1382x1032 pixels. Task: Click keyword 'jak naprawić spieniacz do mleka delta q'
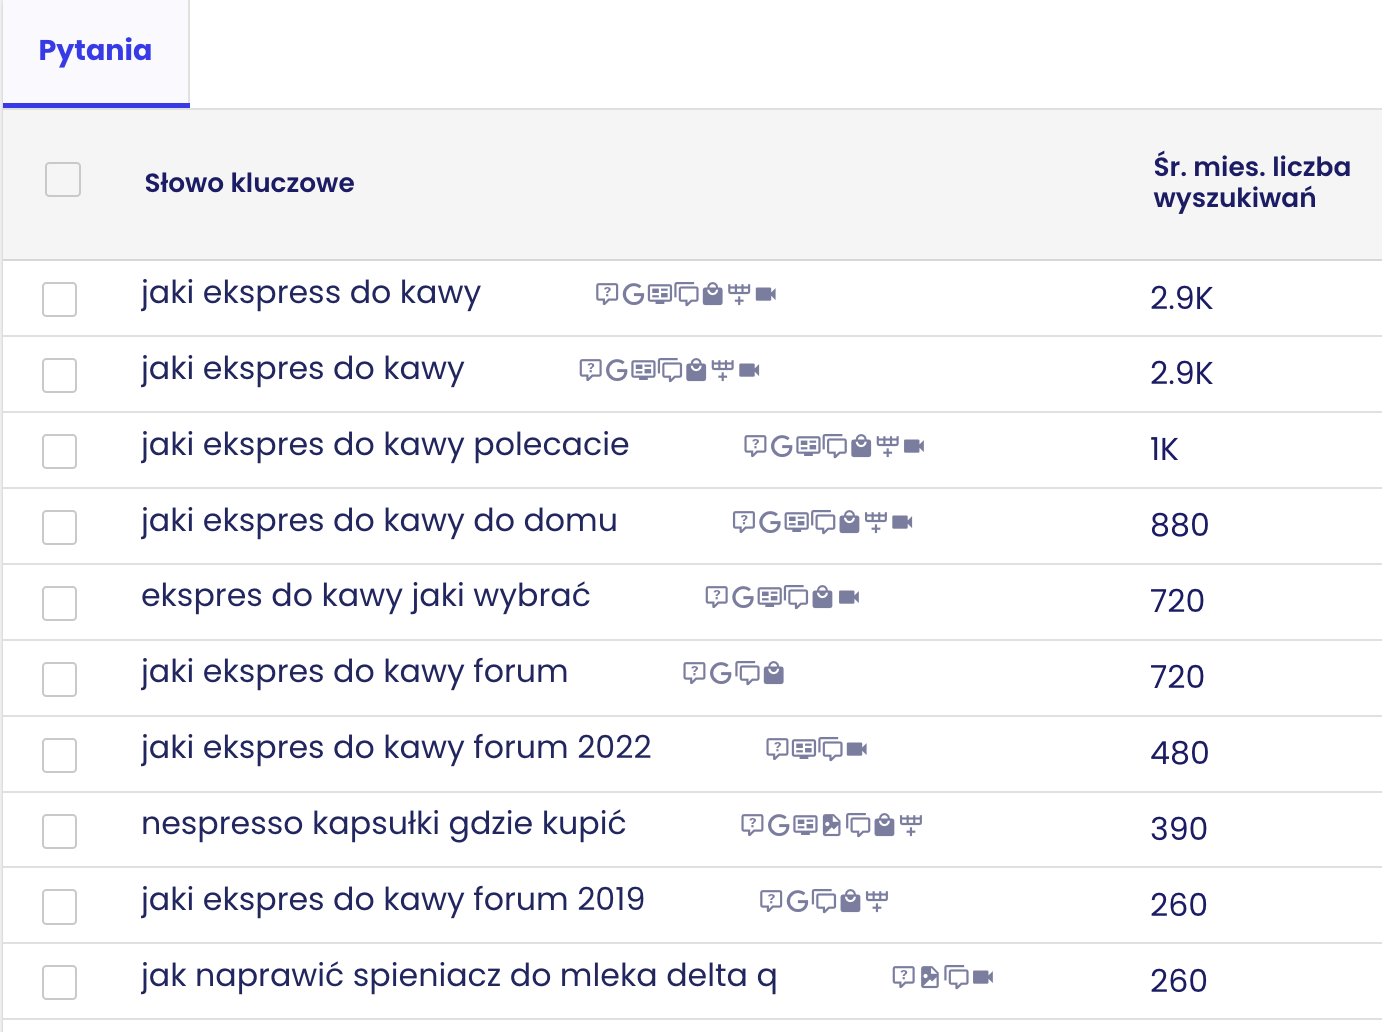459,976
